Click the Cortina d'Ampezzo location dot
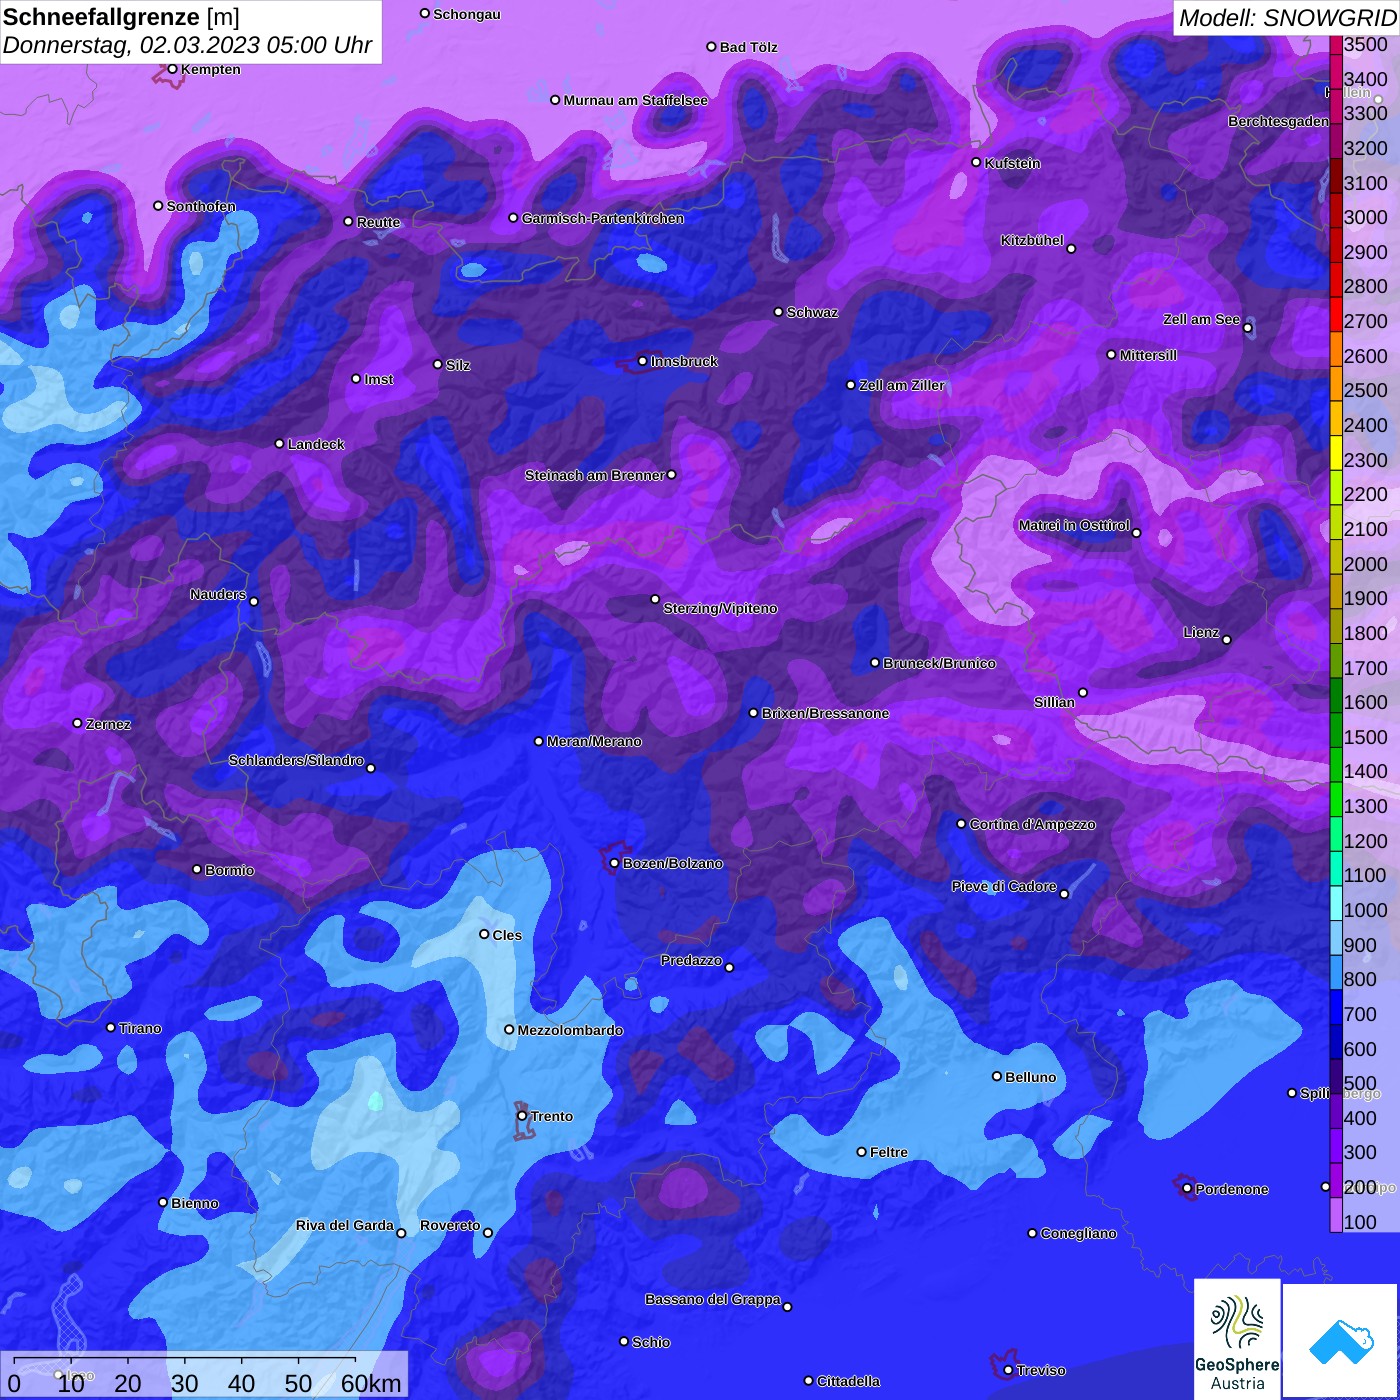The height and width of the screenshot is (1400, 1400). pos(962,824)
